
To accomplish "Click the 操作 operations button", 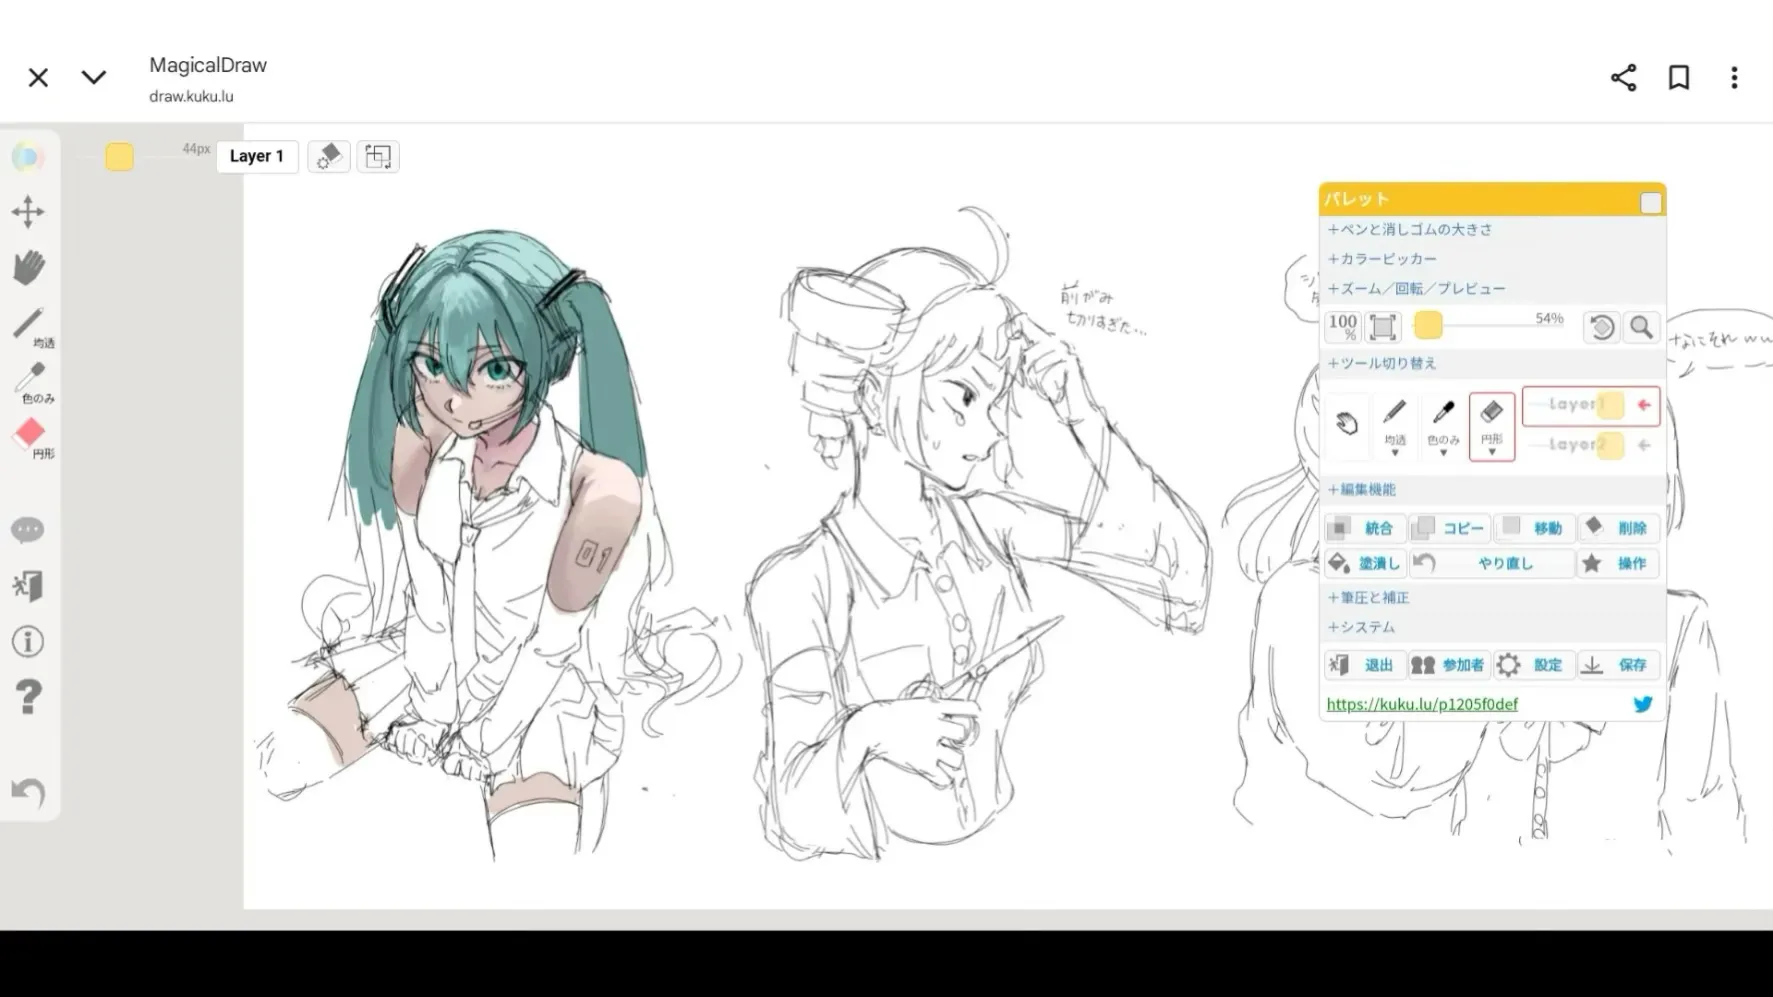I will click(1618, 564).
